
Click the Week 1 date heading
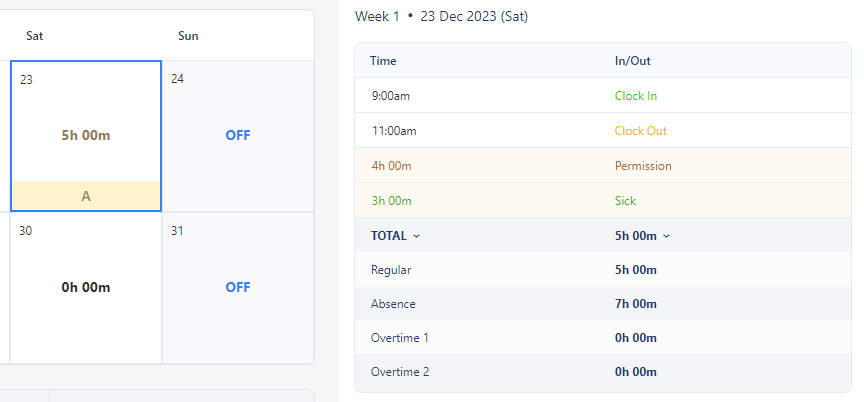click(x=441, y=17)
